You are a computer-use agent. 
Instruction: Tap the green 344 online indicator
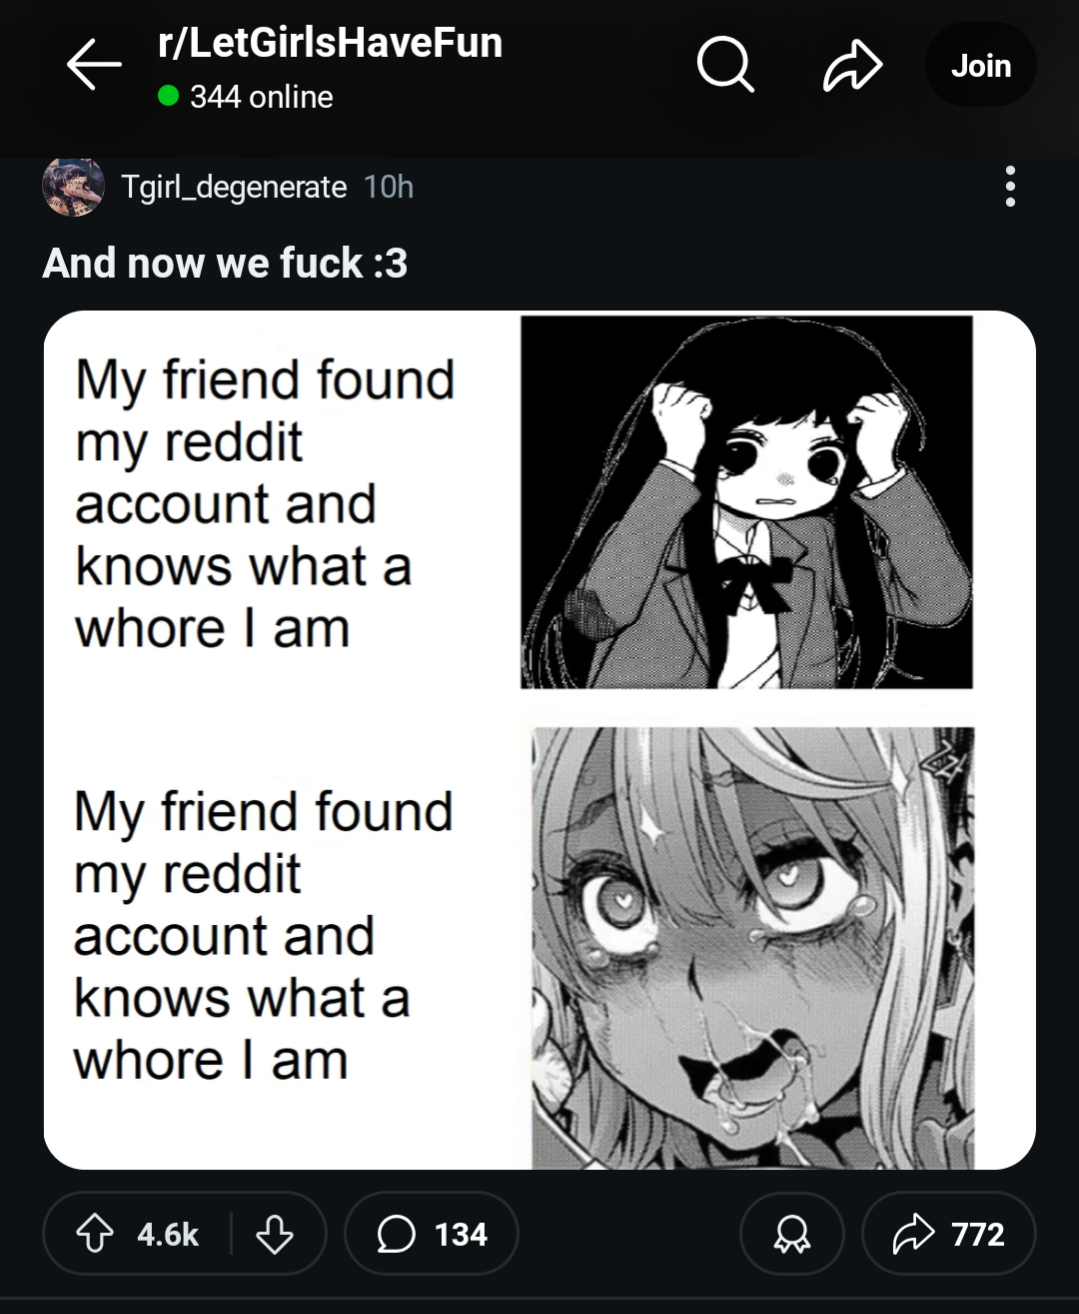pos(246,97)
